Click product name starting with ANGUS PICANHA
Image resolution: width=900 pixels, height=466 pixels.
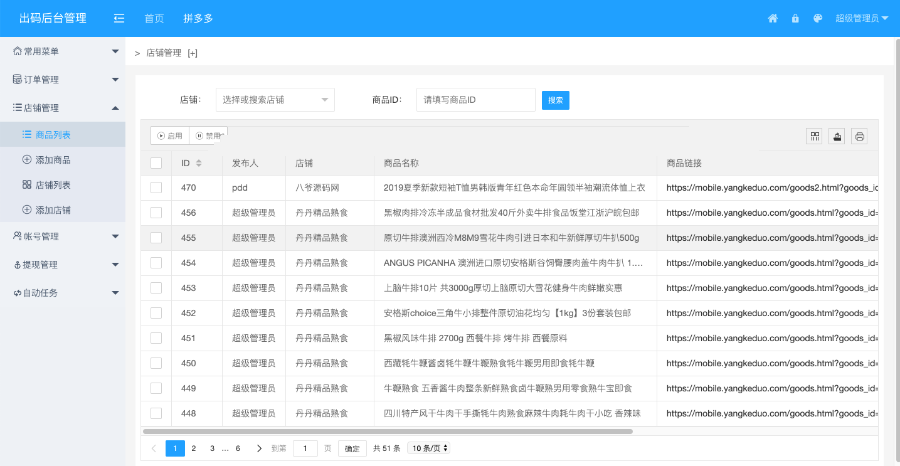pyautogui.click(x=513, y=263)
